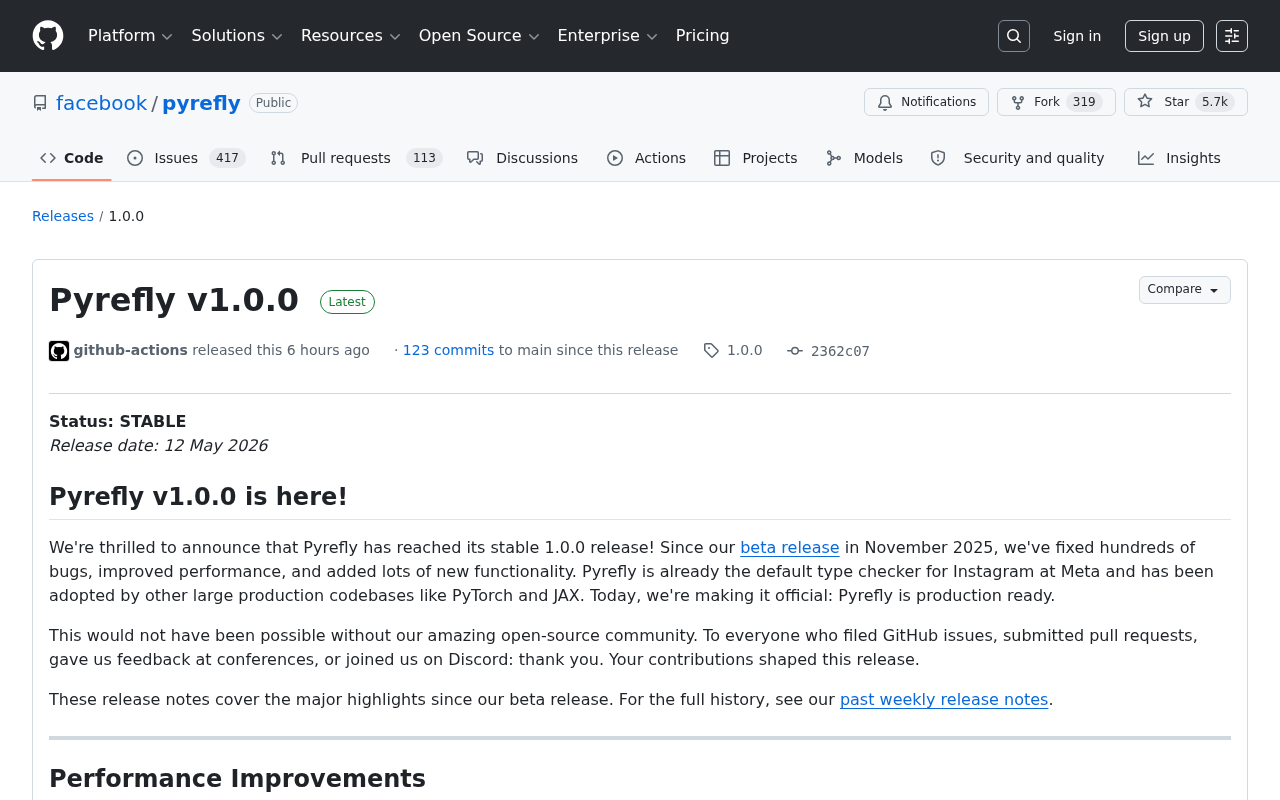Expand the Open Source menu
Viewport: 1280px width, 800px height.
pos(479,36)
